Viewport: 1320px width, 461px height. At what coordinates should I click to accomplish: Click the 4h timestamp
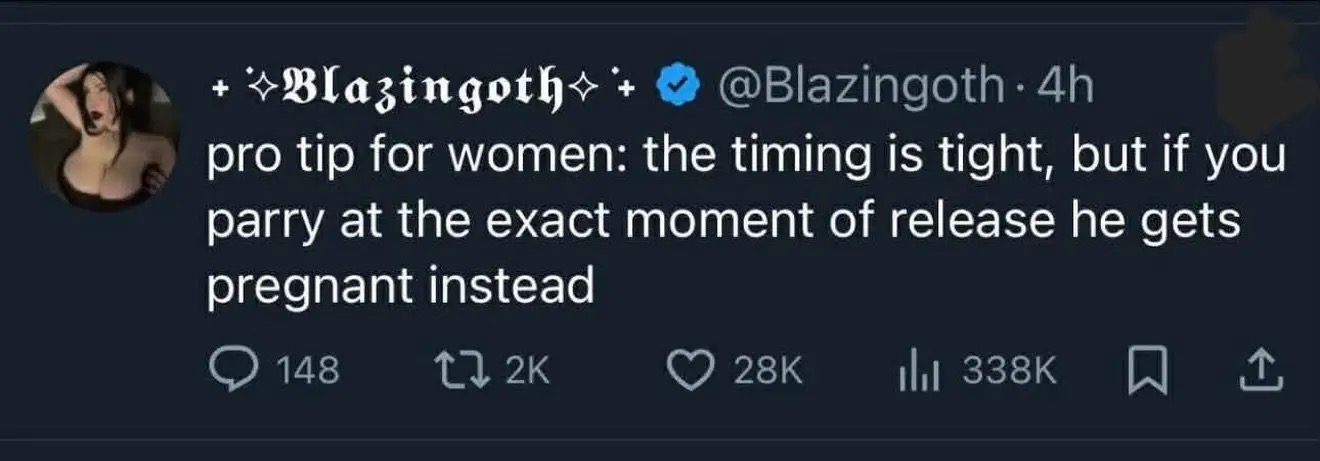[1065, 89]
